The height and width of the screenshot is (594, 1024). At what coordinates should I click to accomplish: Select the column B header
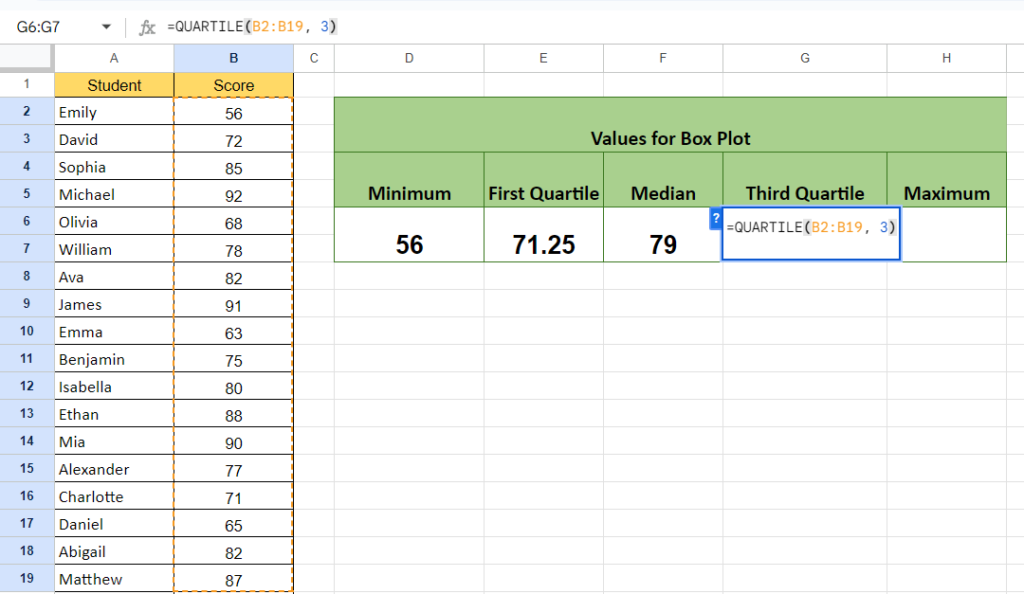coord(233,59)
